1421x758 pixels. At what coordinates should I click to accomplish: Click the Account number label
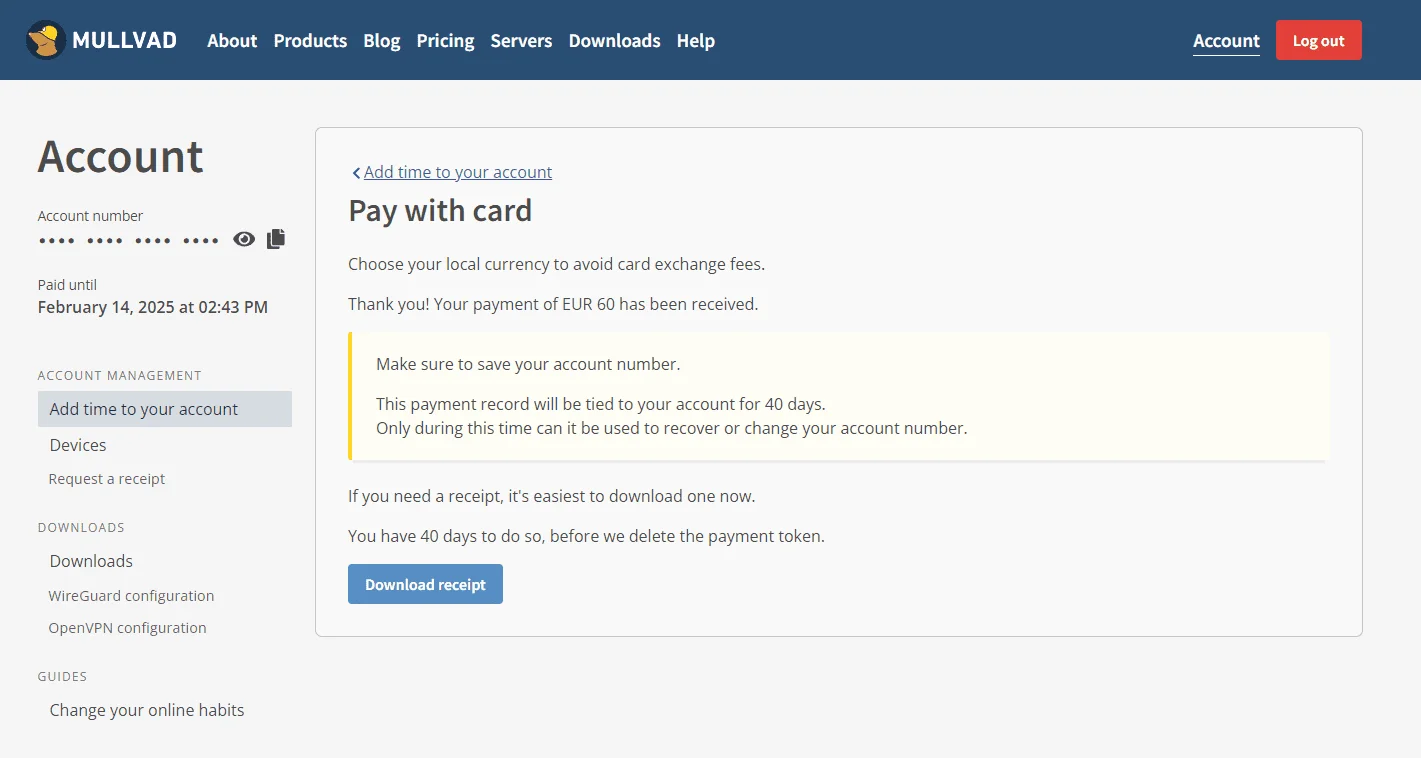coord(90,216)
